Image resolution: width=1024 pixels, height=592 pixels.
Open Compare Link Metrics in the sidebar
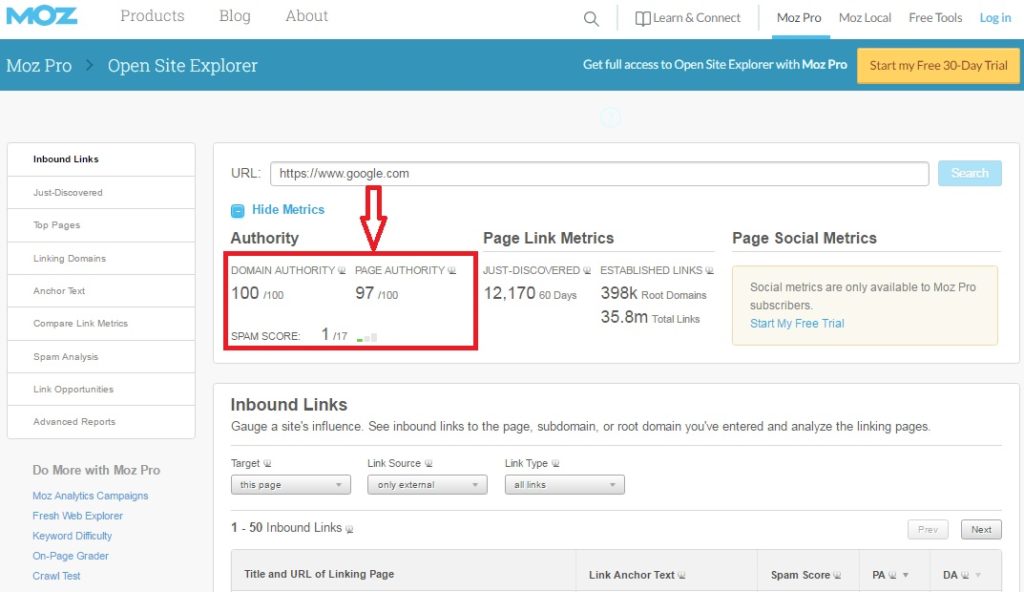click(x=101, y=323)
